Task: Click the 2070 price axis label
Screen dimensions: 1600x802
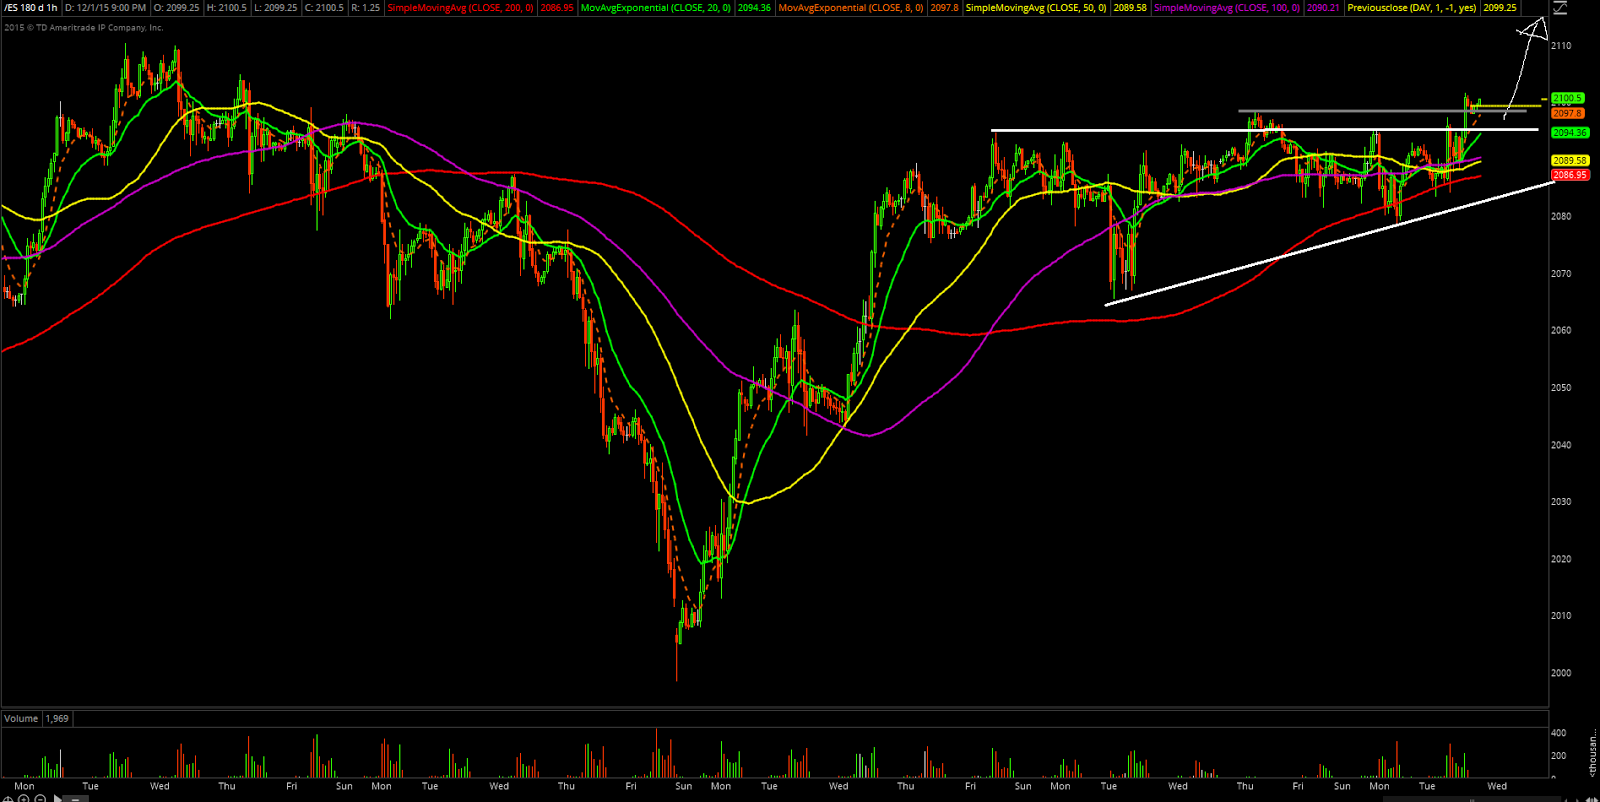Action: pyautogui.click(x=1561, y=273)
